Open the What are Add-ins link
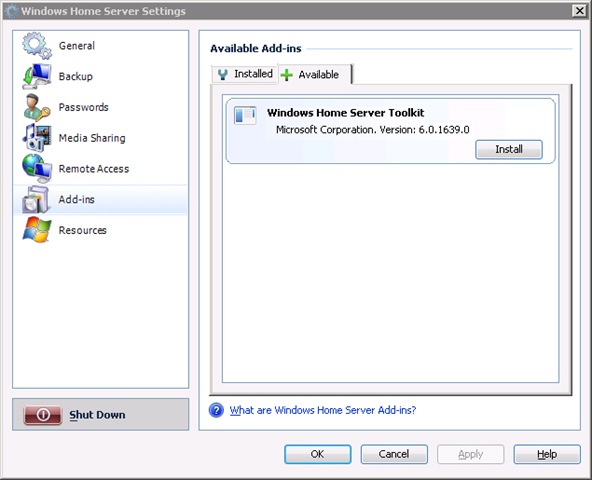The image size is (592, 480). point(323,410)
